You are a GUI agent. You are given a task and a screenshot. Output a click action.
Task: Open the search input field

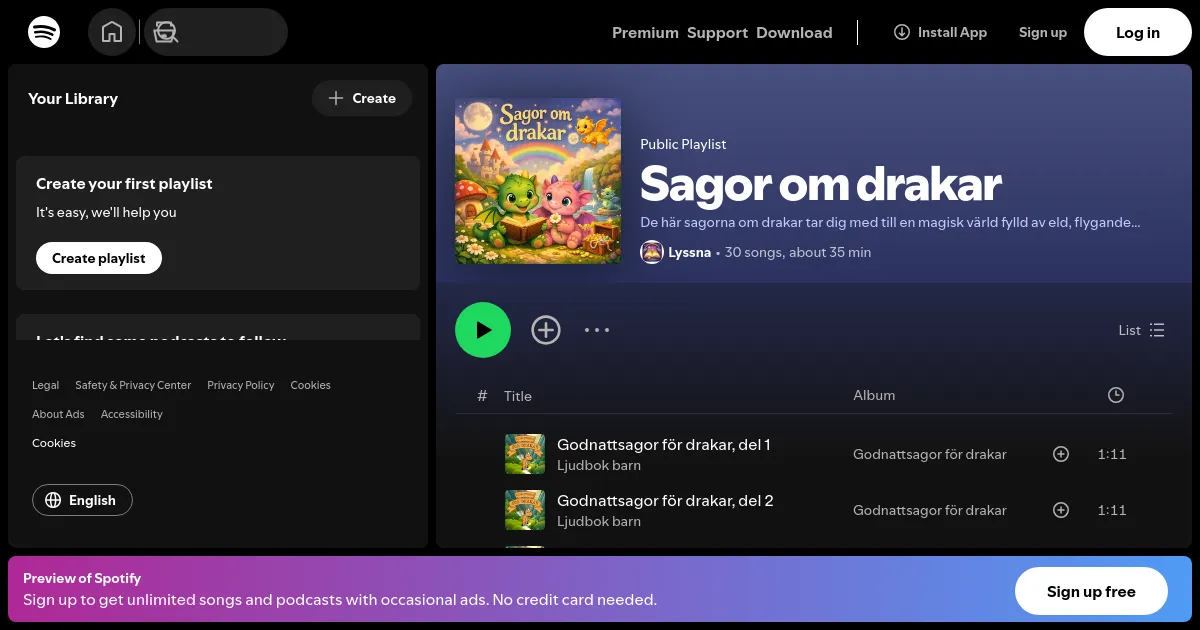(x=225, y=32)
